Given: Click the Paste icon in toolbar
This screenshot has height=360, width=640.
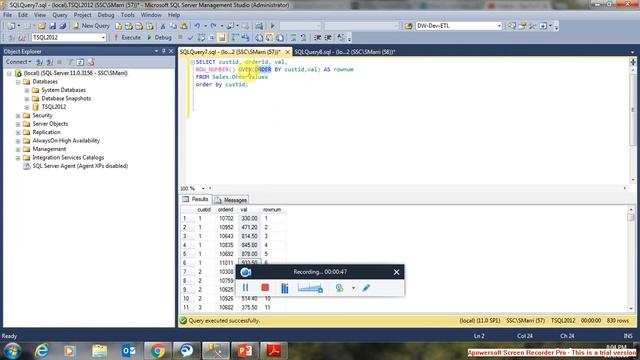Looking at the screenshot, I should click(x=184, y=26).
